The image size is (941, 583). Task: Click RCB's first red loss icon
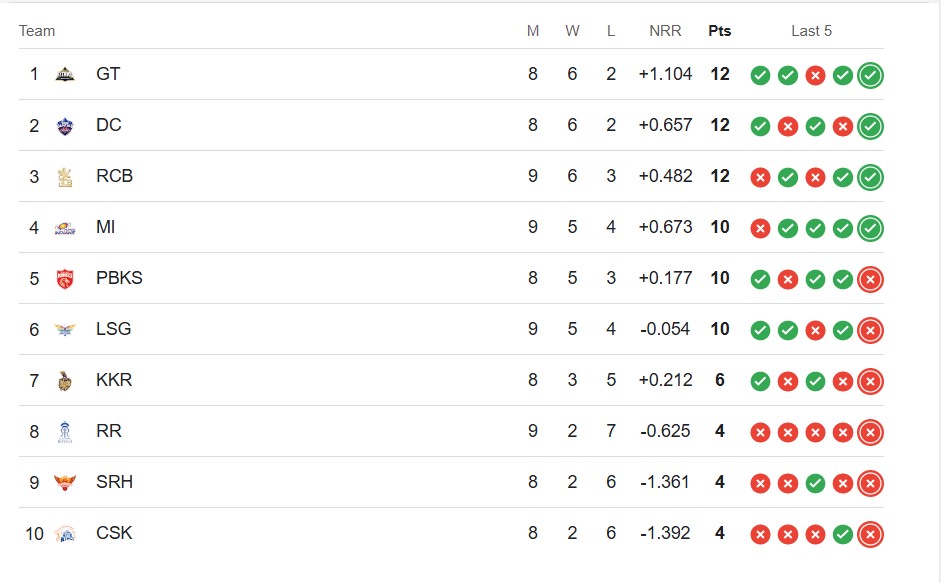760,177
